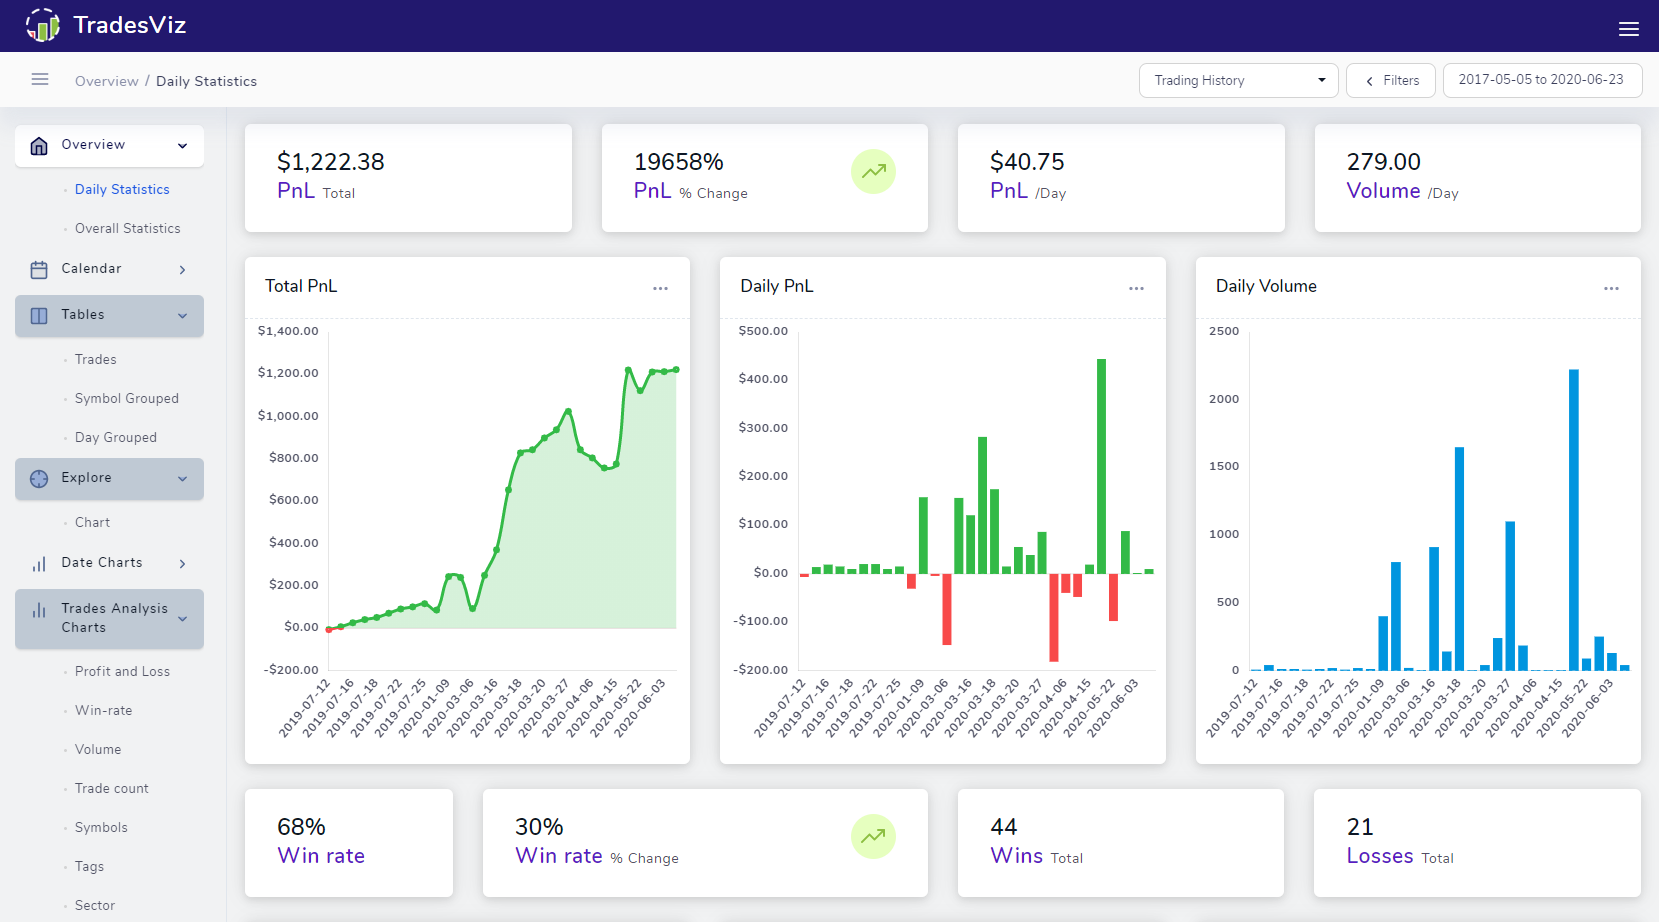The width and height of the screenshot is (1659, 922).
Task: Select the Calendar icon in sidebar
Action: (39, 268)
